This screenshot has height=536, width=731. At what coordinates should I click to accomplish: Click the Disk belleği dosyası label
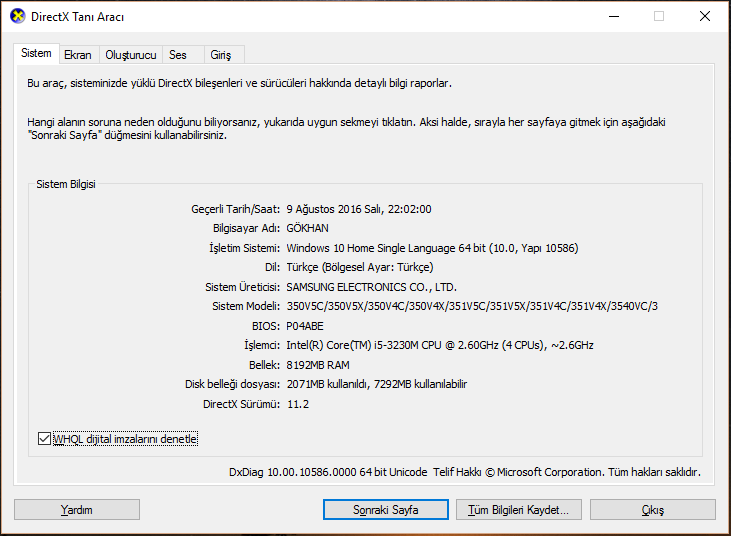coord(232,384)
